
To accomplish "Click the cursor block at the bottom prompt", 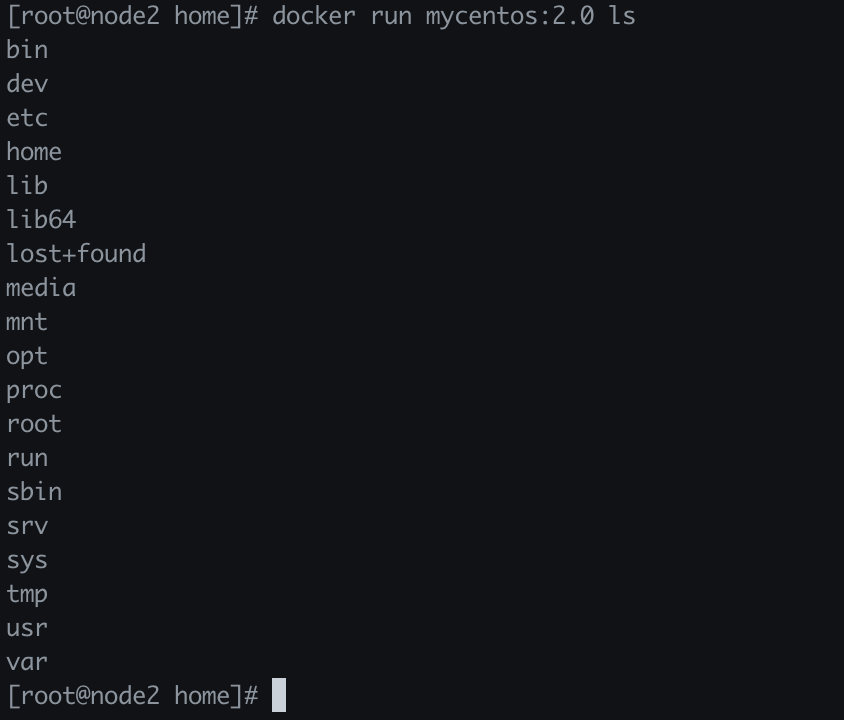I will click(x=279, y=695).
